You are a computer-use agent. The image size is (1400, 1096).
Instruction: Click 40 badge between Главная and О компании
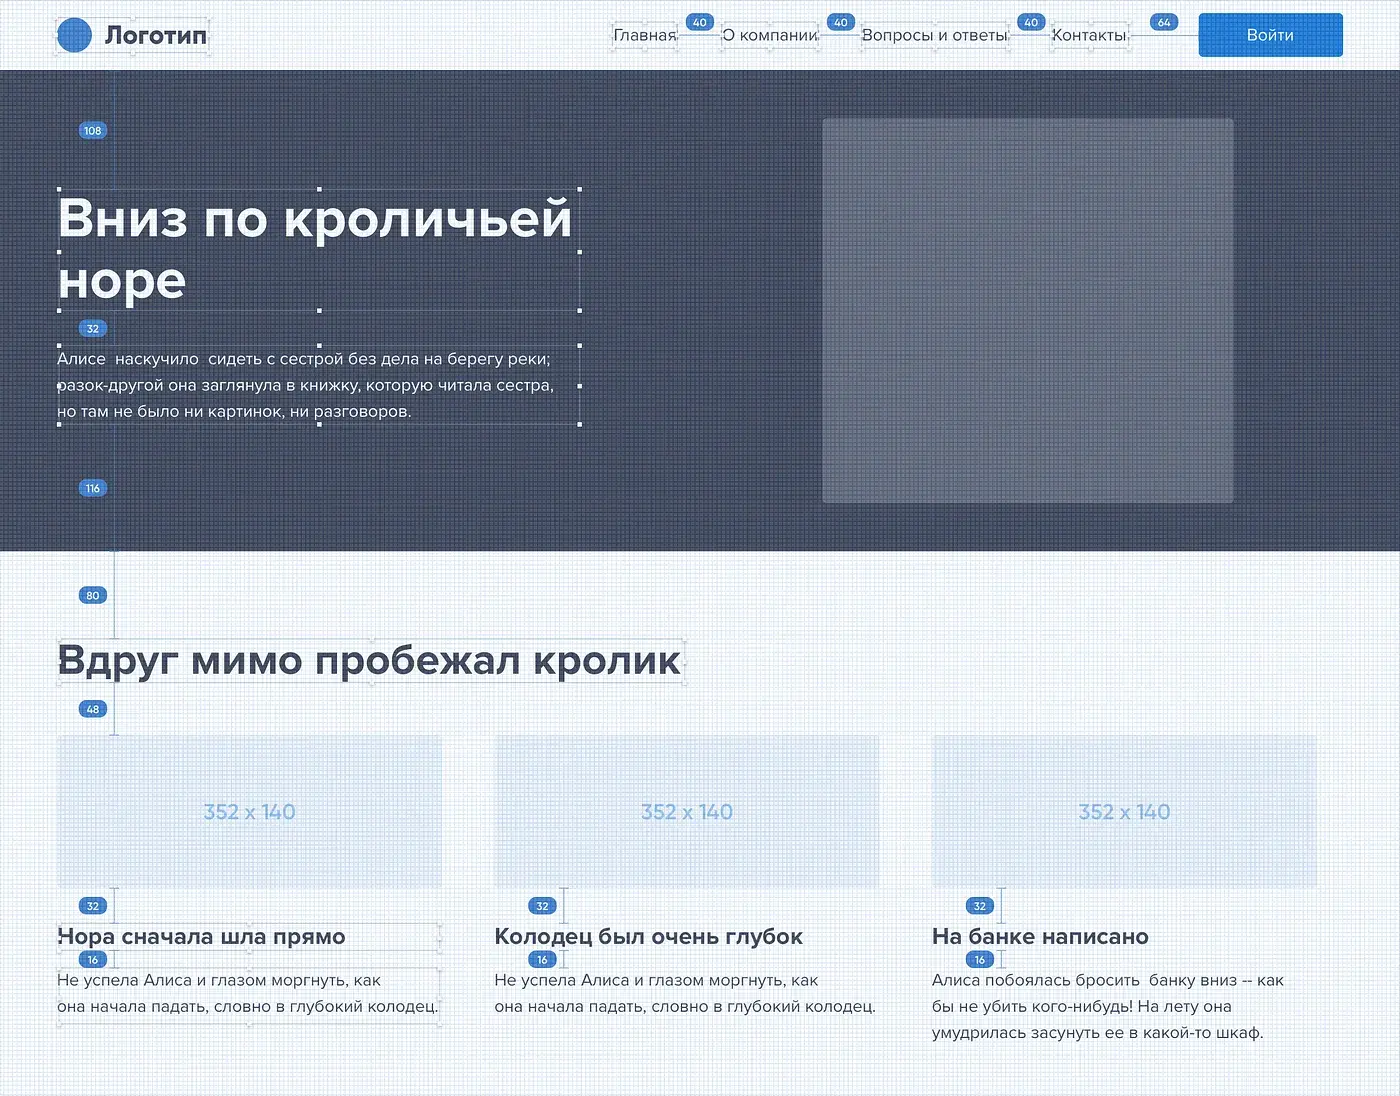click(x=700, y=22)
